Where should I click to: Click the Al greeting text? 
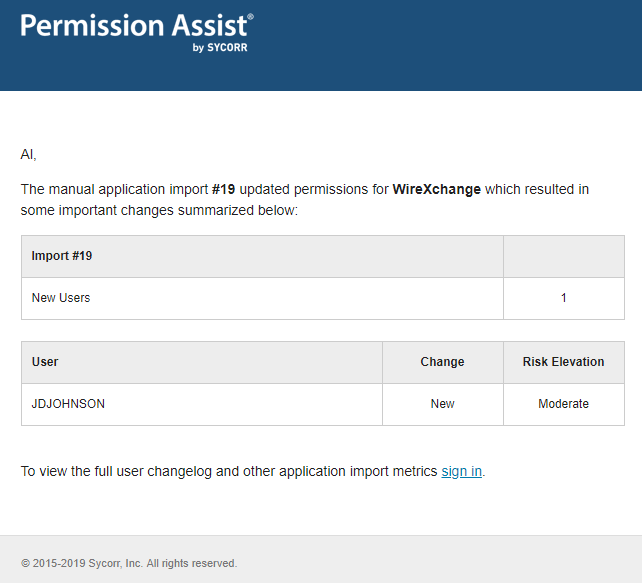[28, 155]
